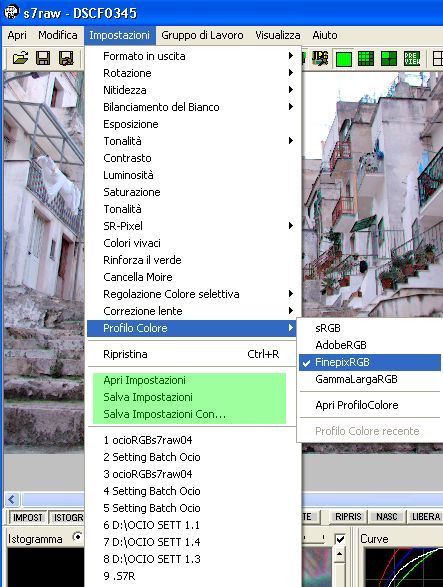The image size is (443, 587).
Task: Open recent setting 1 ocioRGBs7raw04
Action: tap(193, 440)
